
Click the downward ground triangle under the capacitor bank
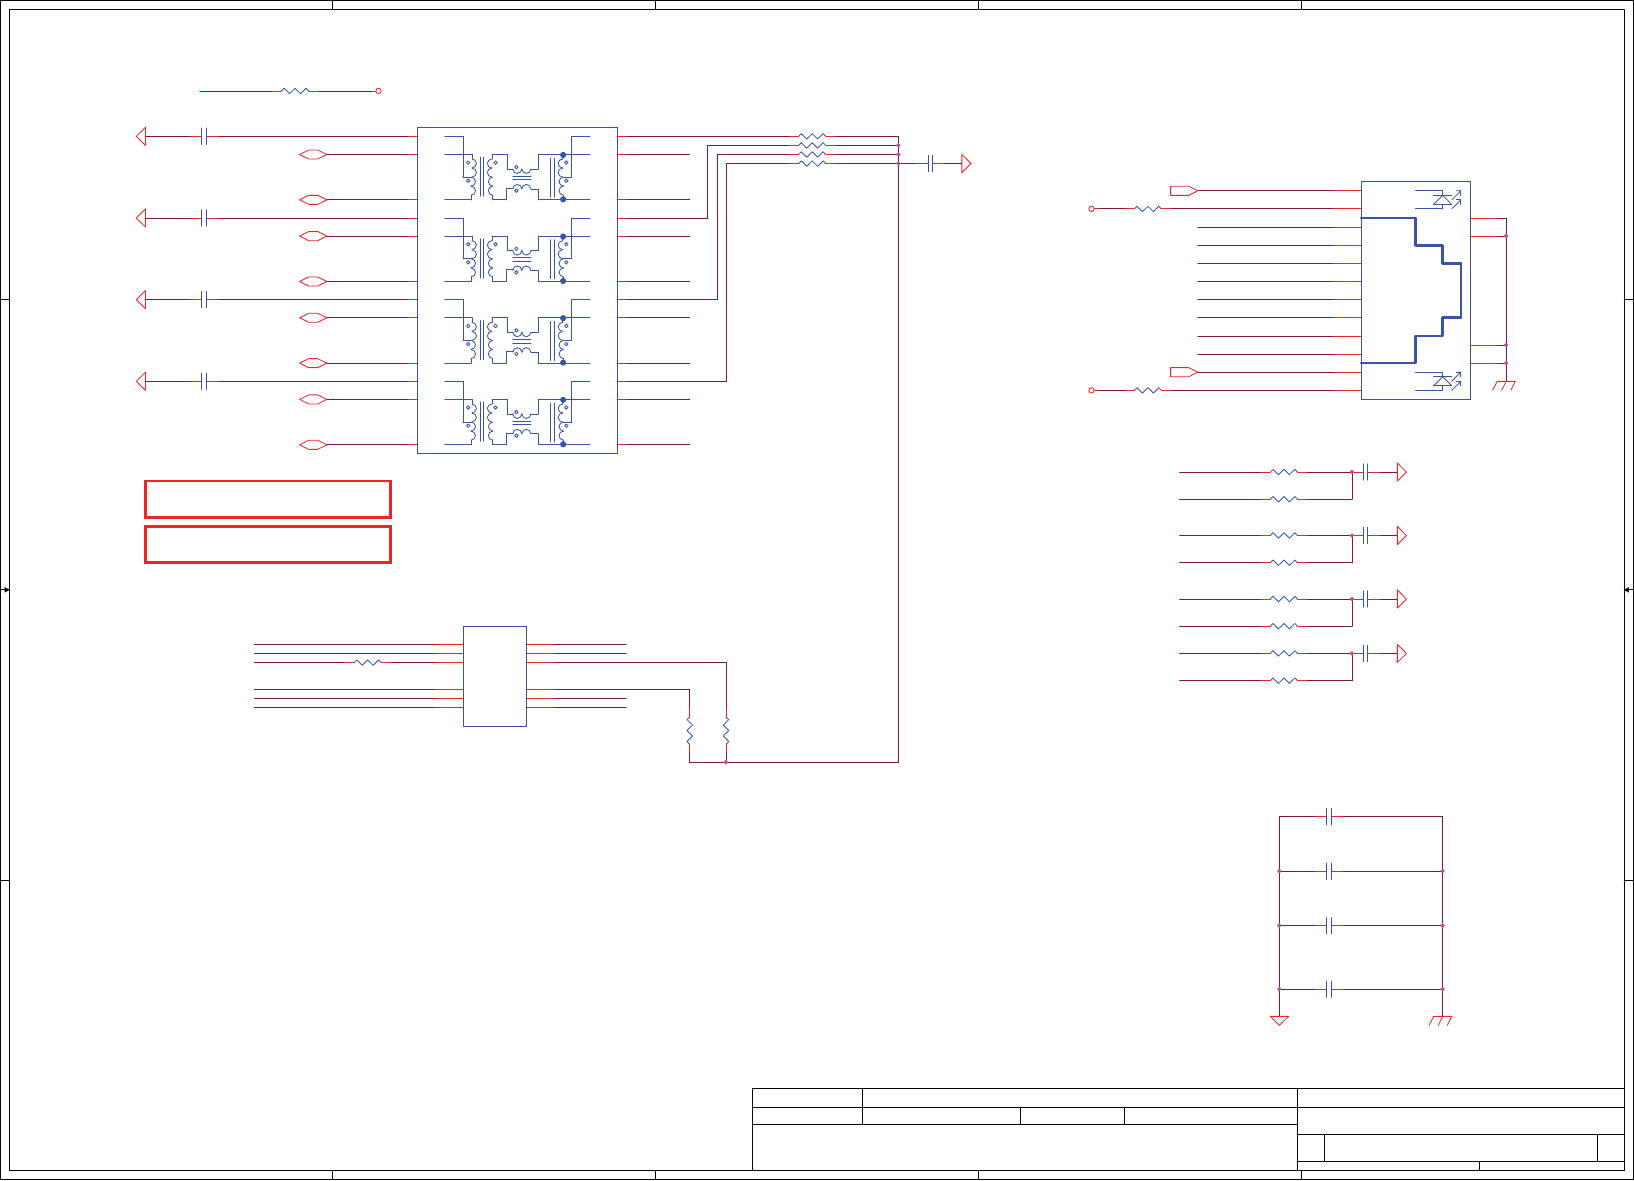1279,1020
